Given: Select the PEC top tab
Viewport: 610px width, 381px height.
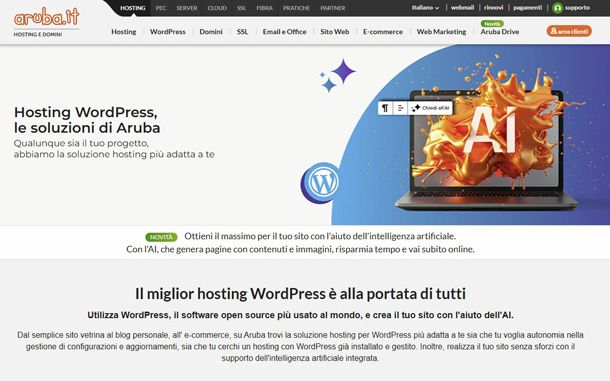Looking at the screenshot, I should [x=161, y=8].
